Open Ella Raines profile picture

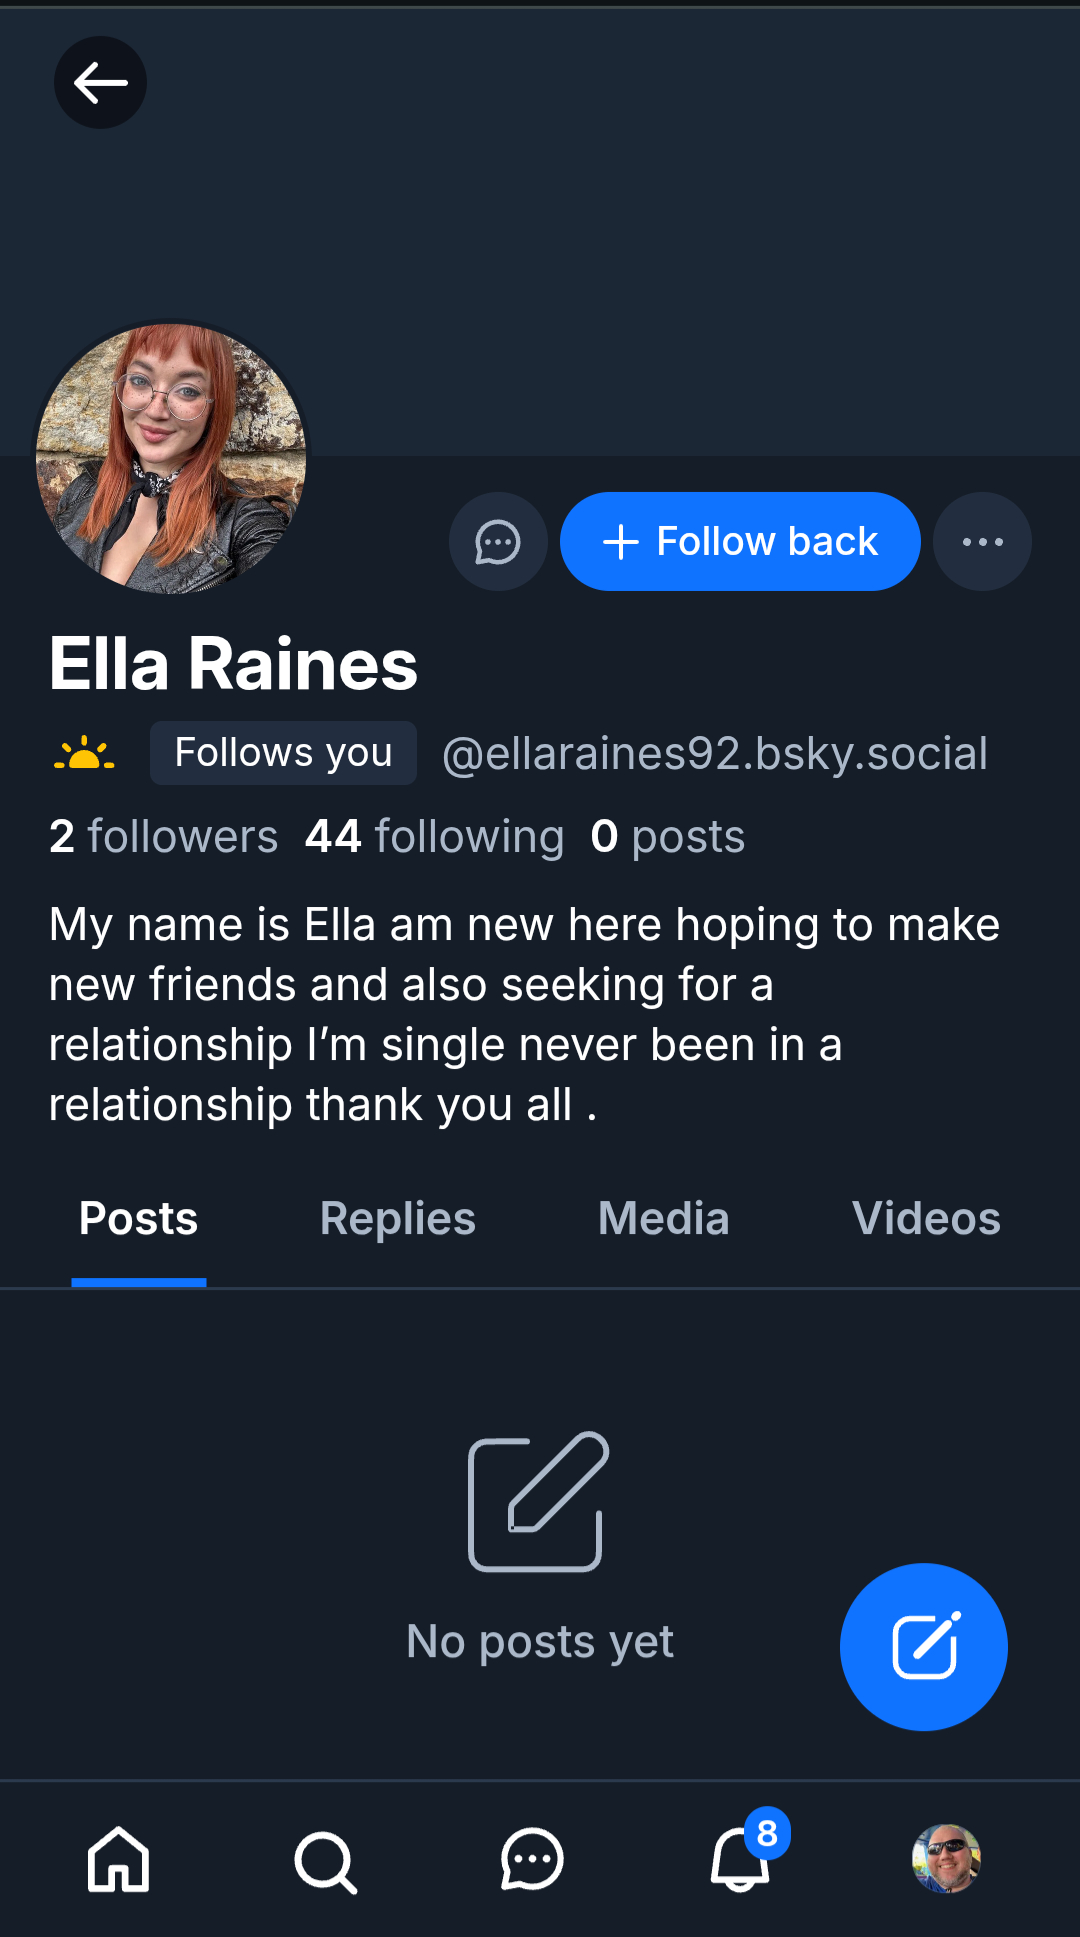coord(171,458)
